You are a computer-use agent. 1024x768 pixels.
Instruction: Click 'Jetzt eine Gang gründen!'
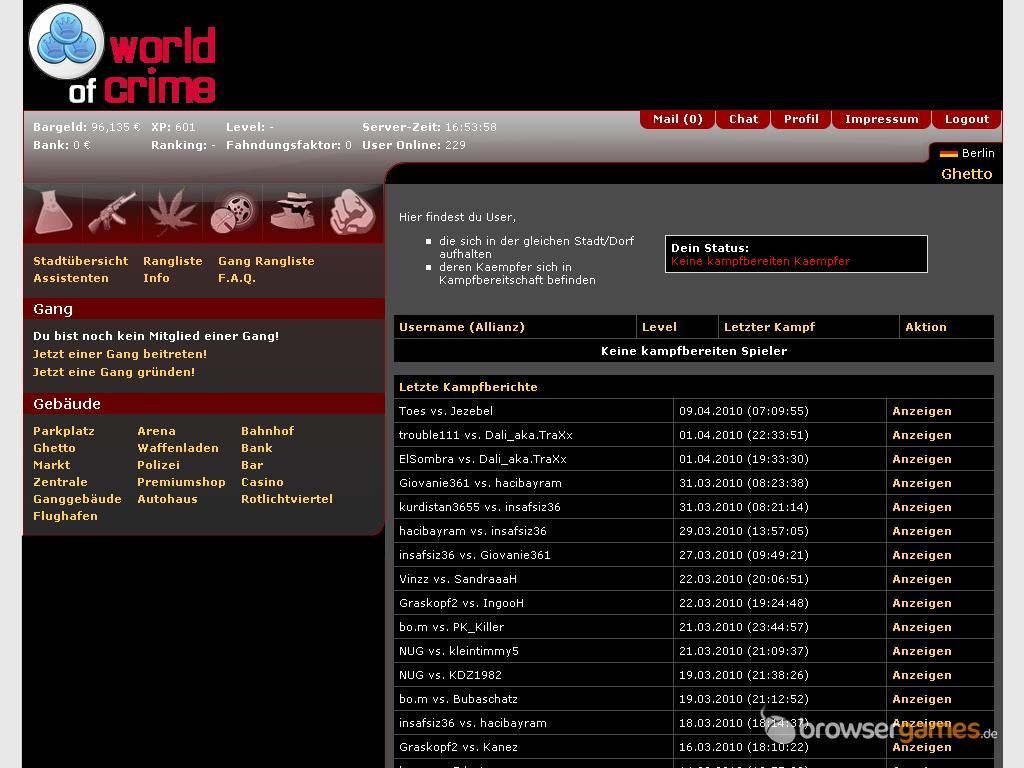coord(114,372)
